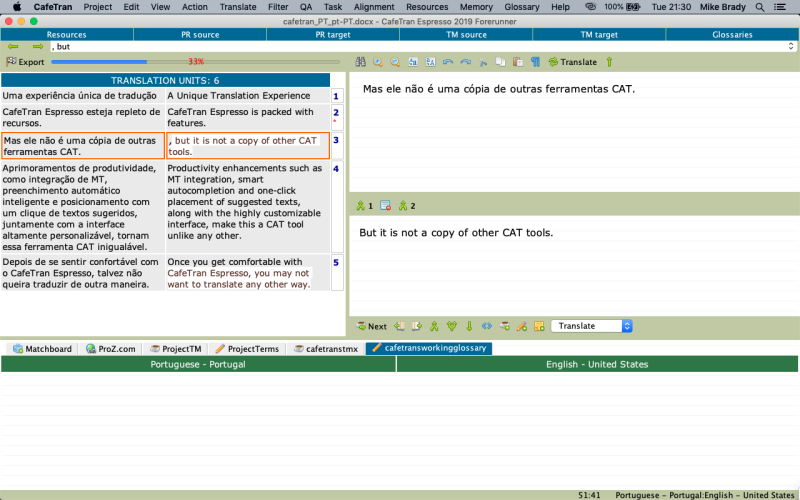Open the Translate status dropdown
This screenshot has width=800, height=500.
coord(592,326)
